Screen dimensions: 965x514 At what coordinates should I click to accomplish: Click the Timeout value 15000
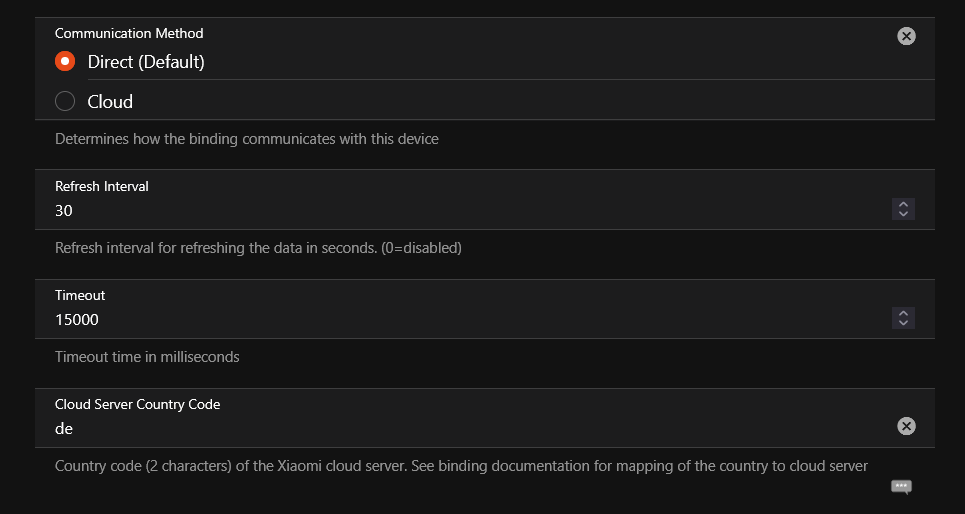[x=77, y=319]
